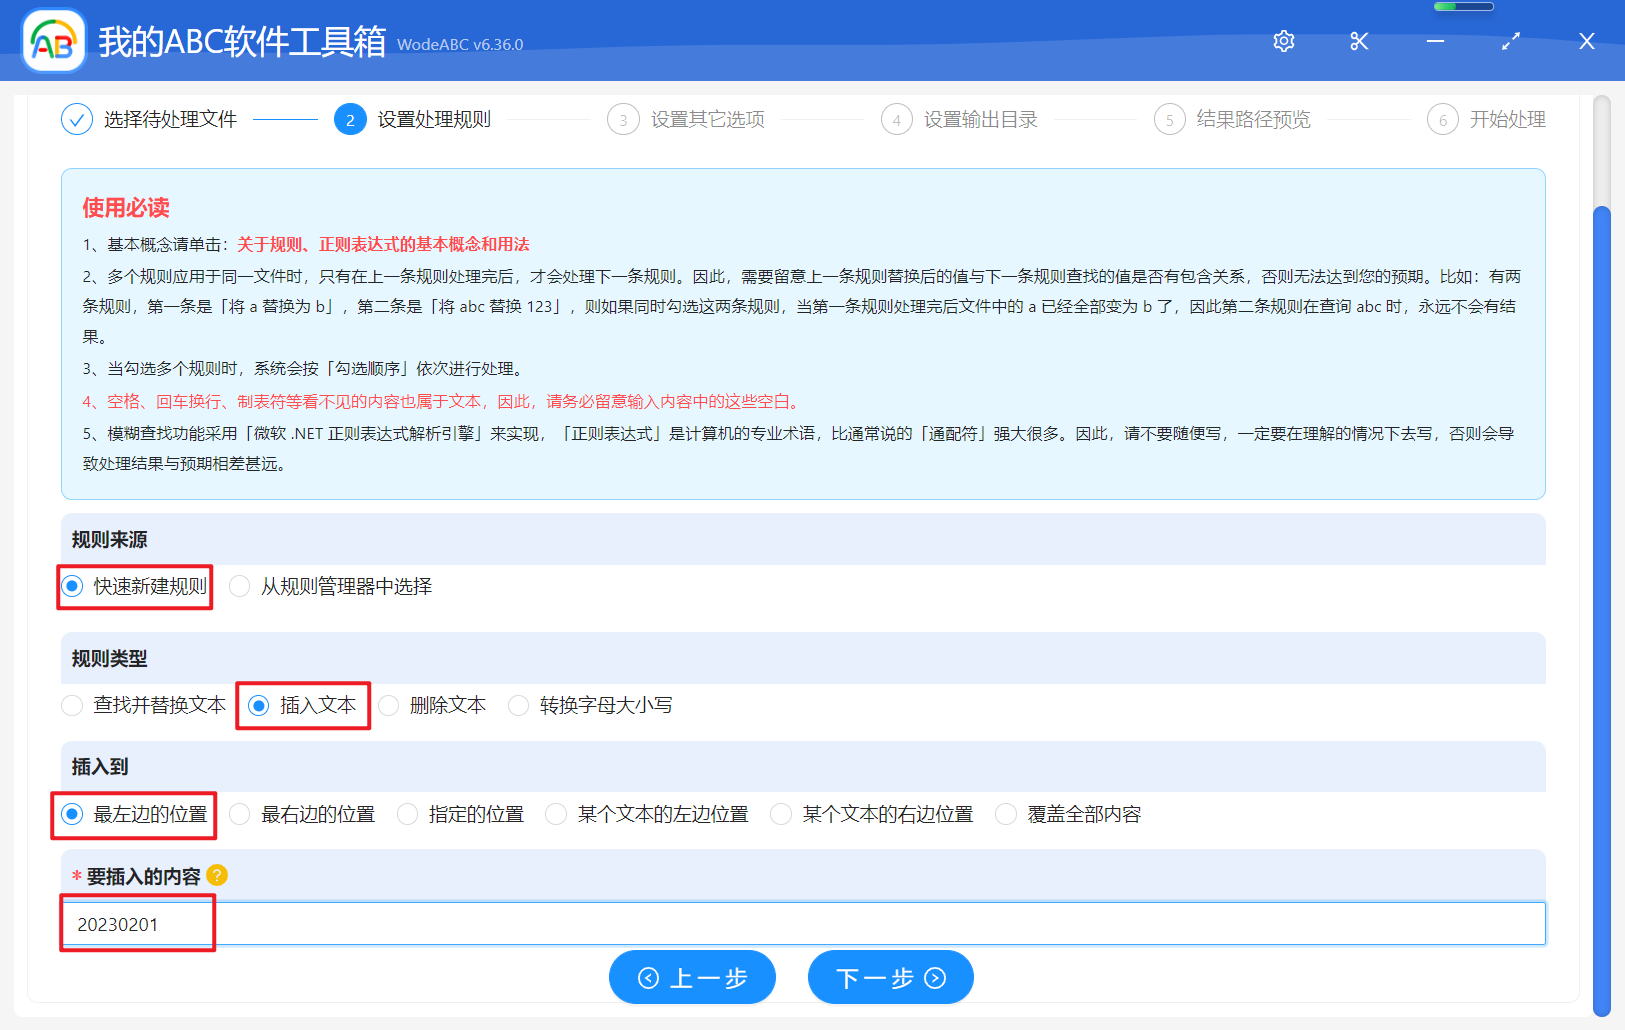1625x1030 pixels.
Task: Click the checkmark icon on 选择待处理文件 step
Action: [x=77, y=119]
